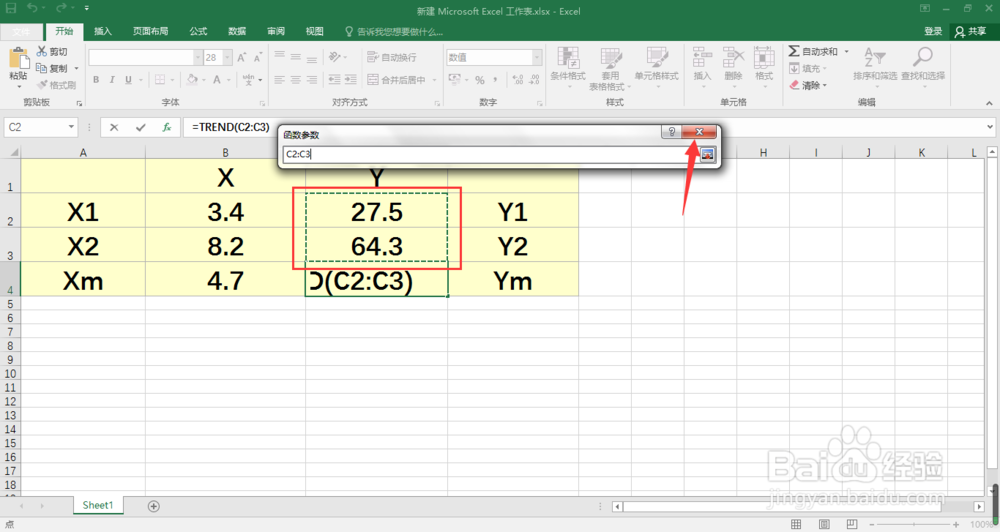The width and height of the screenshot is (1000, 532).
Task: Click the add new sheet plus button
Action: tap(154, 506)
